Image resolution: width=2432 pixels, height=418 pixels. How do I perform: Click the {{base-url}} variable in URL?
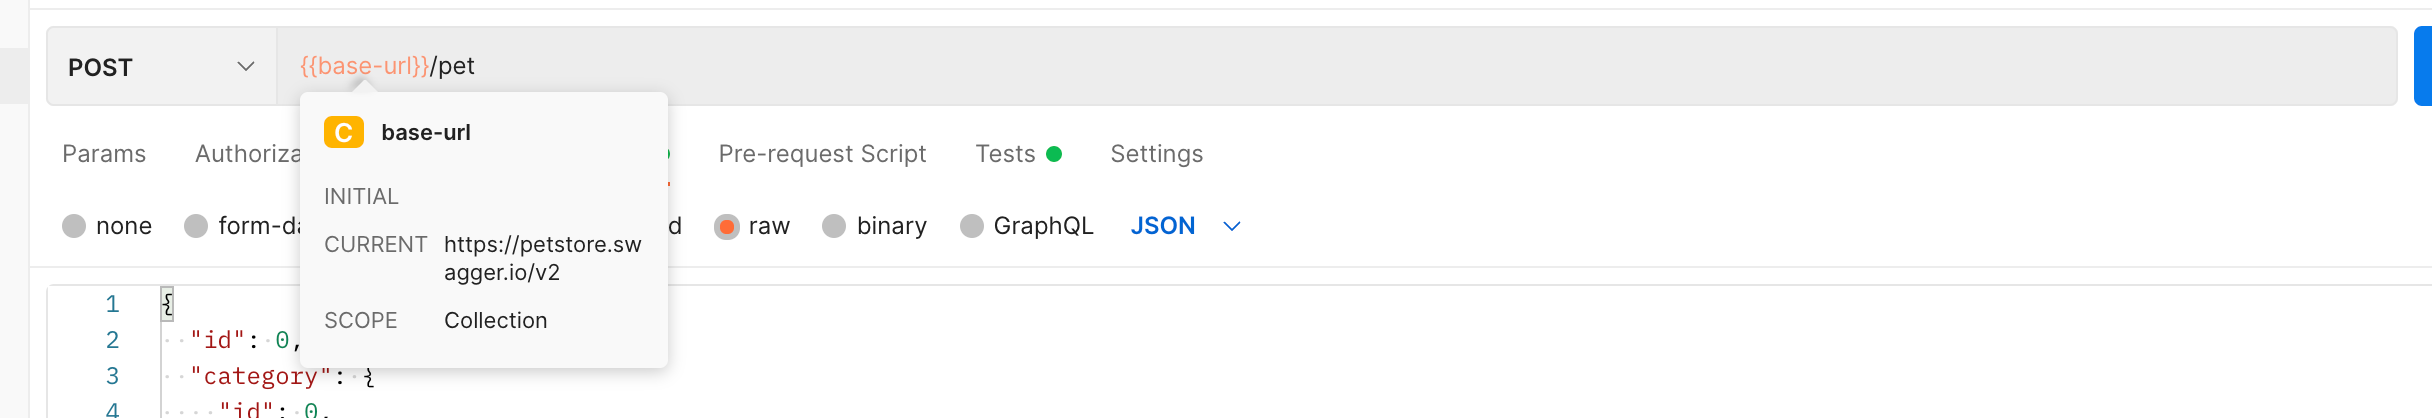click(x=365, y=66)
